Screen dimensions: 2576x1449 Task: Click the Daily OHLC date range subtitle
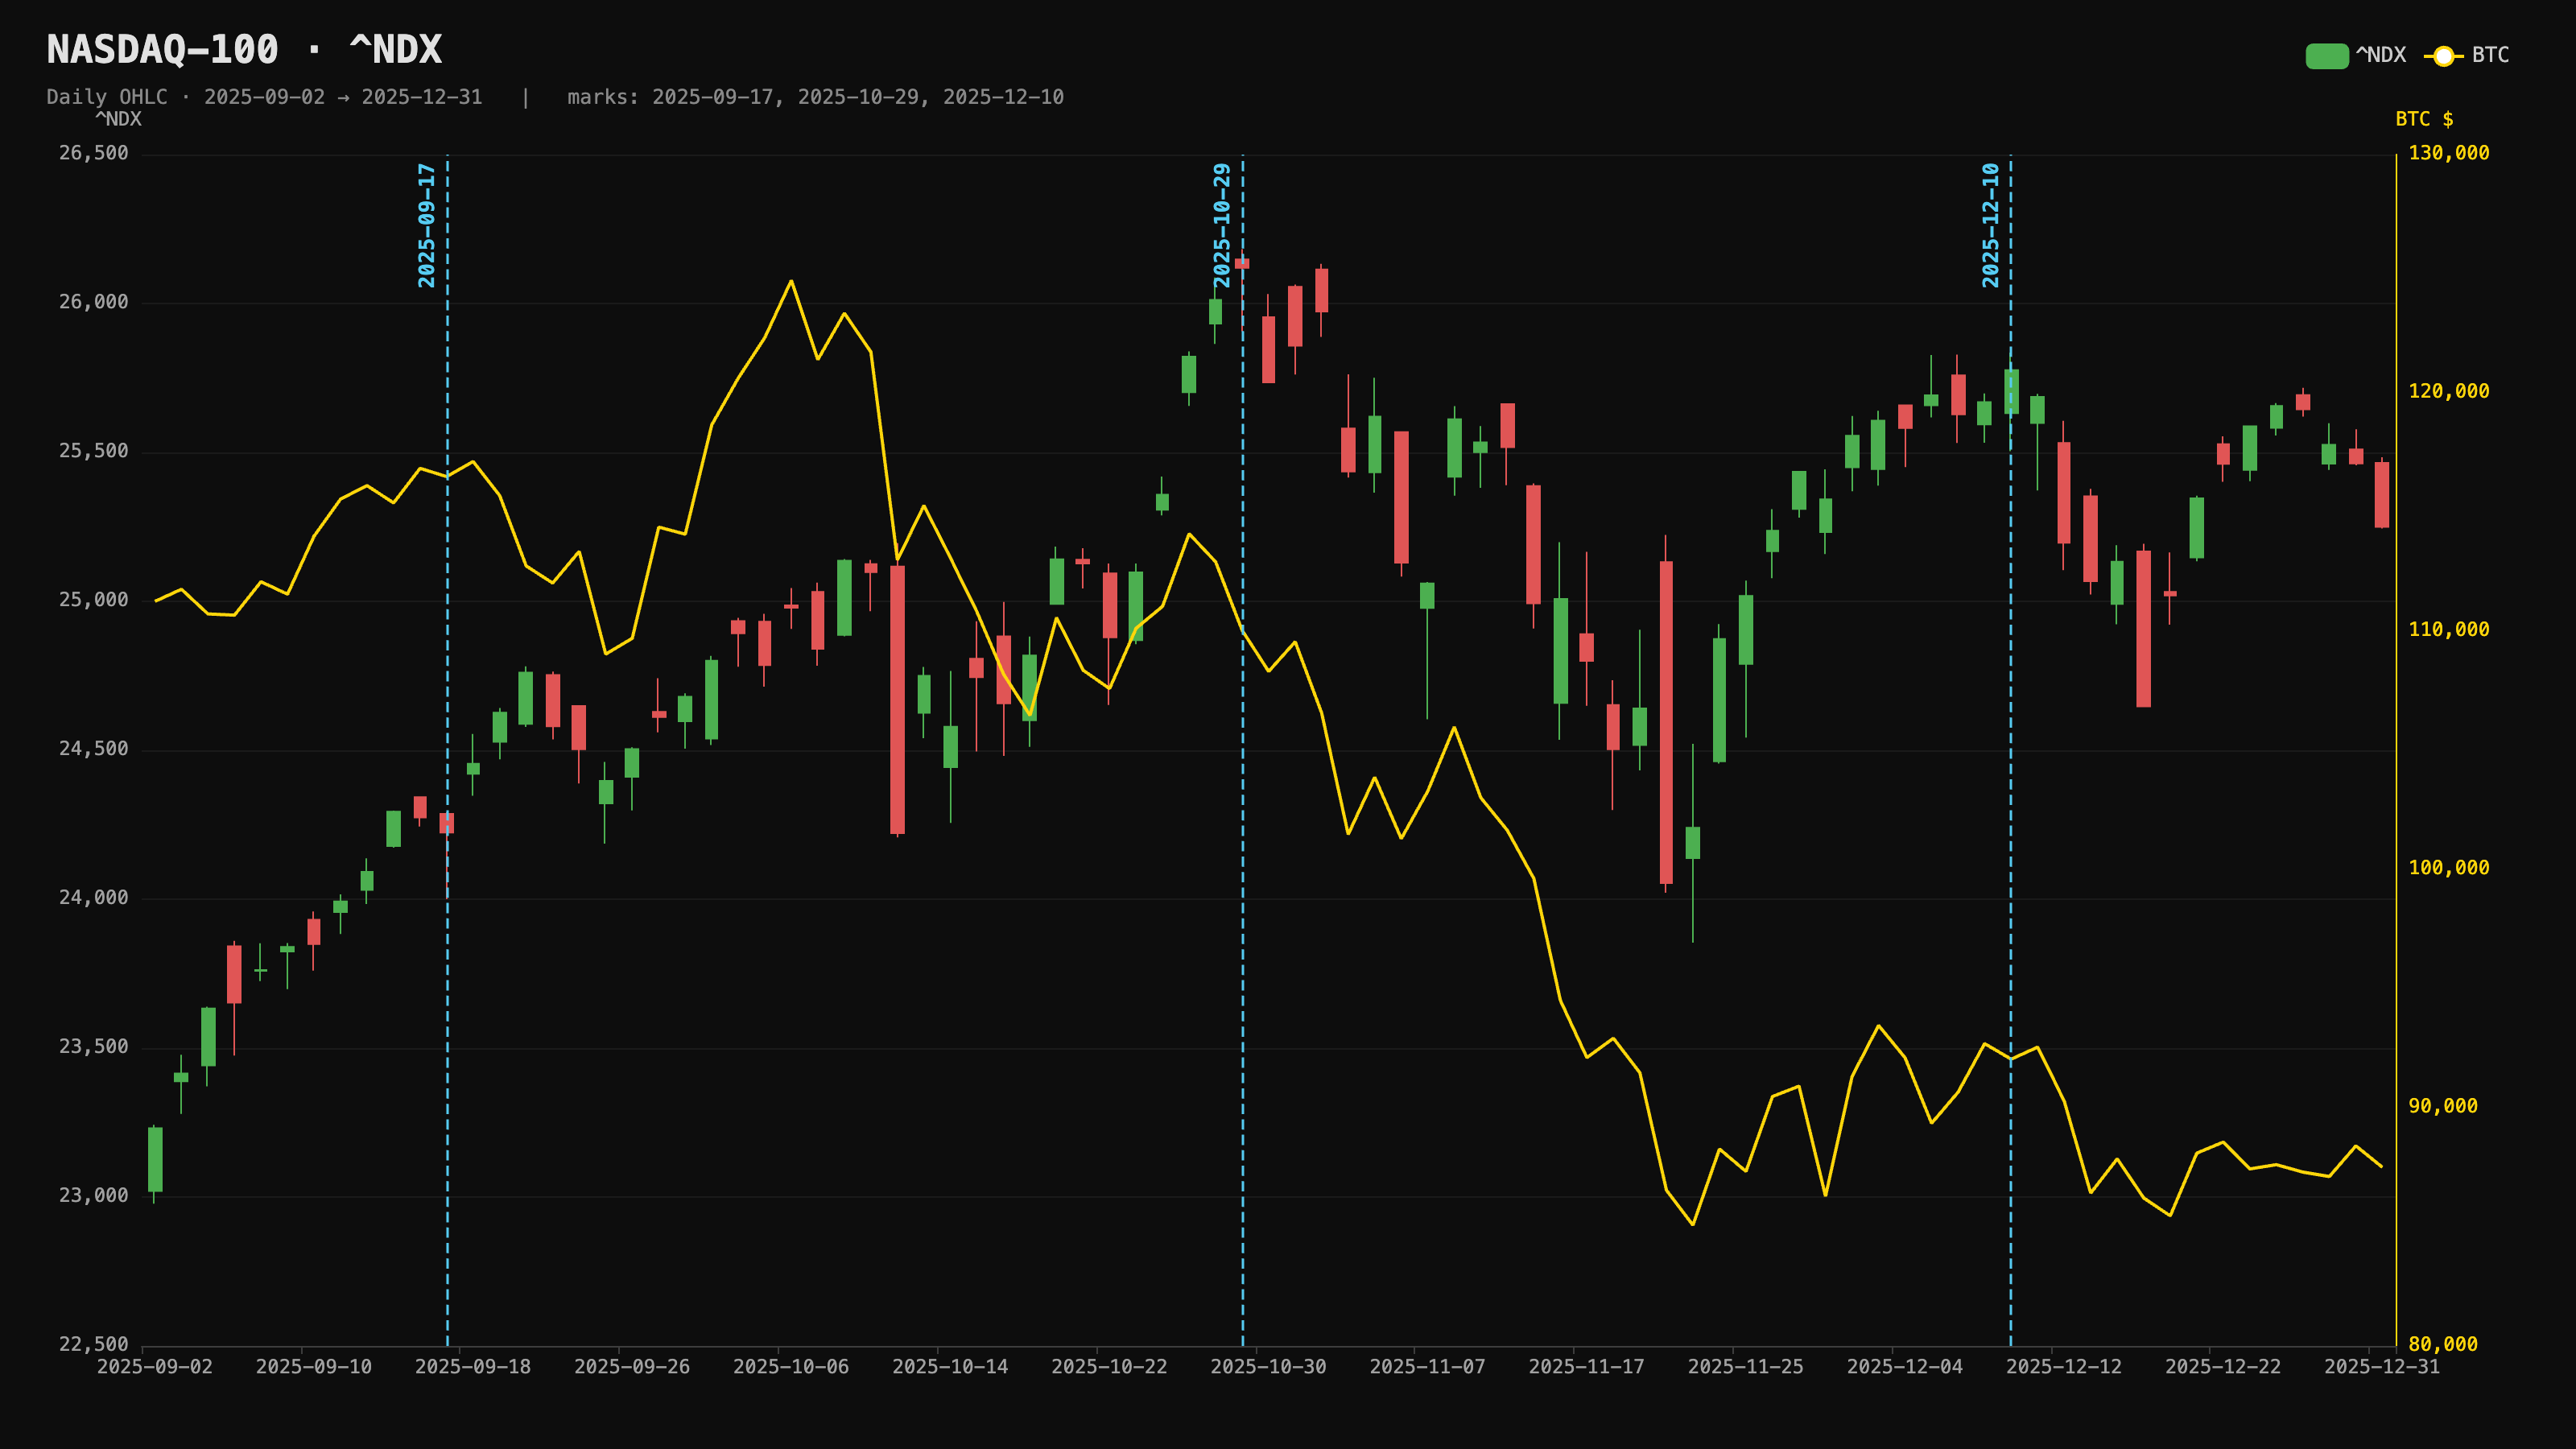point(264,97)
